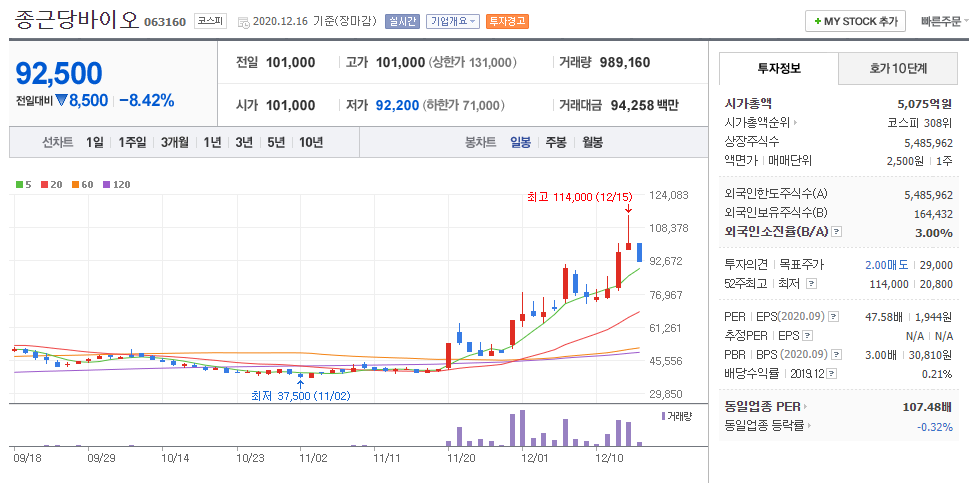Click the current price 92,500
Screen dimensions: 979x483
point(59,74)
